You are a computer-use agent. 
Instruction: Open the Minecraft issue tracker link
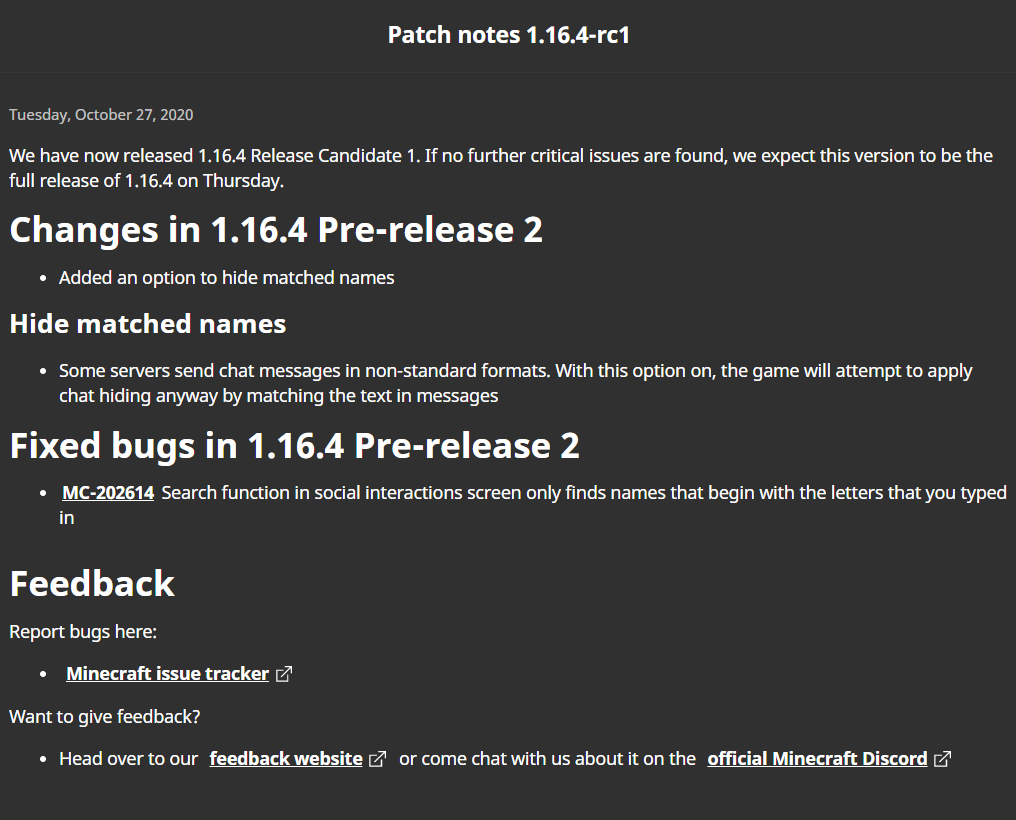click(167, 674)
